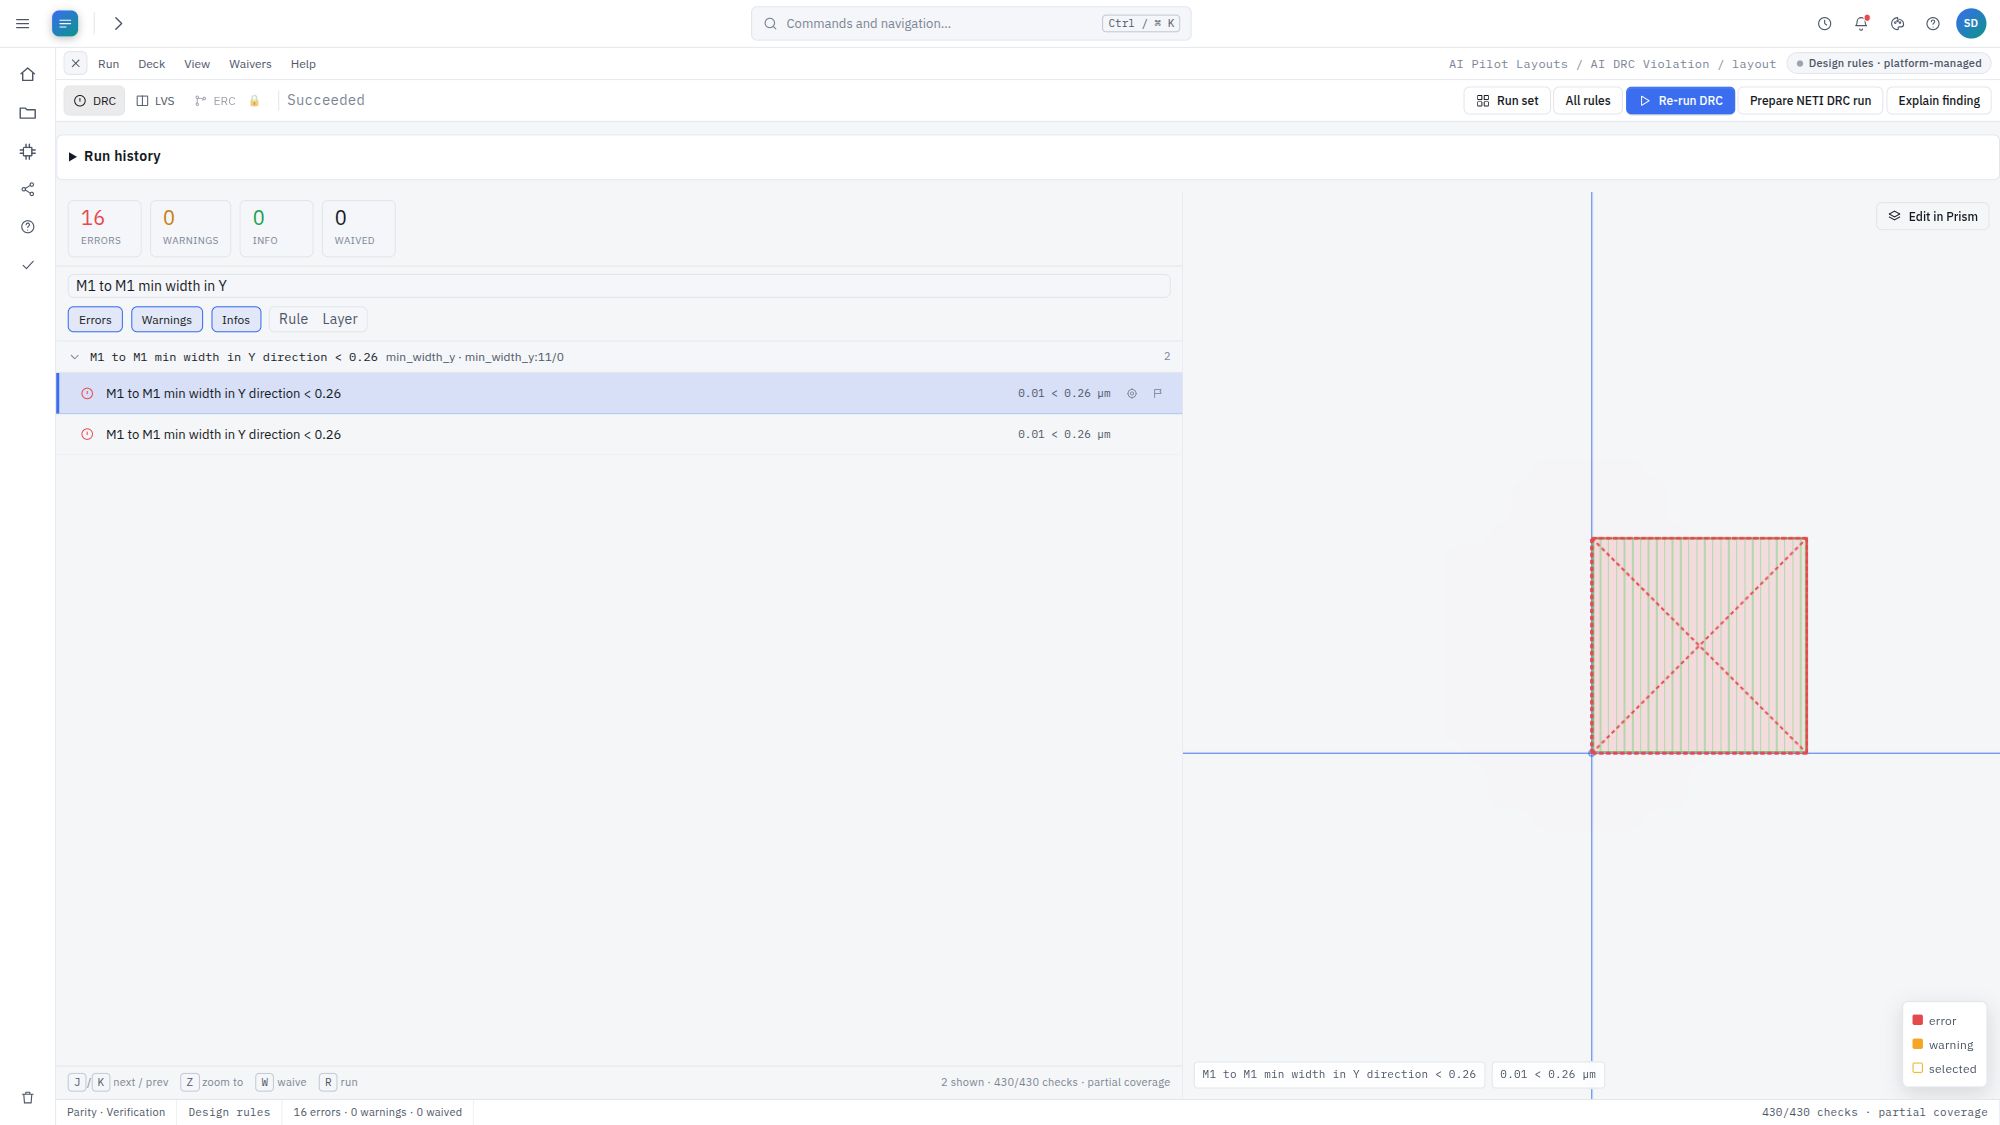This screenshot has height=1125, width=2000.
Task: Open the trash icon in sidebar
Action: click(28, 1097)
